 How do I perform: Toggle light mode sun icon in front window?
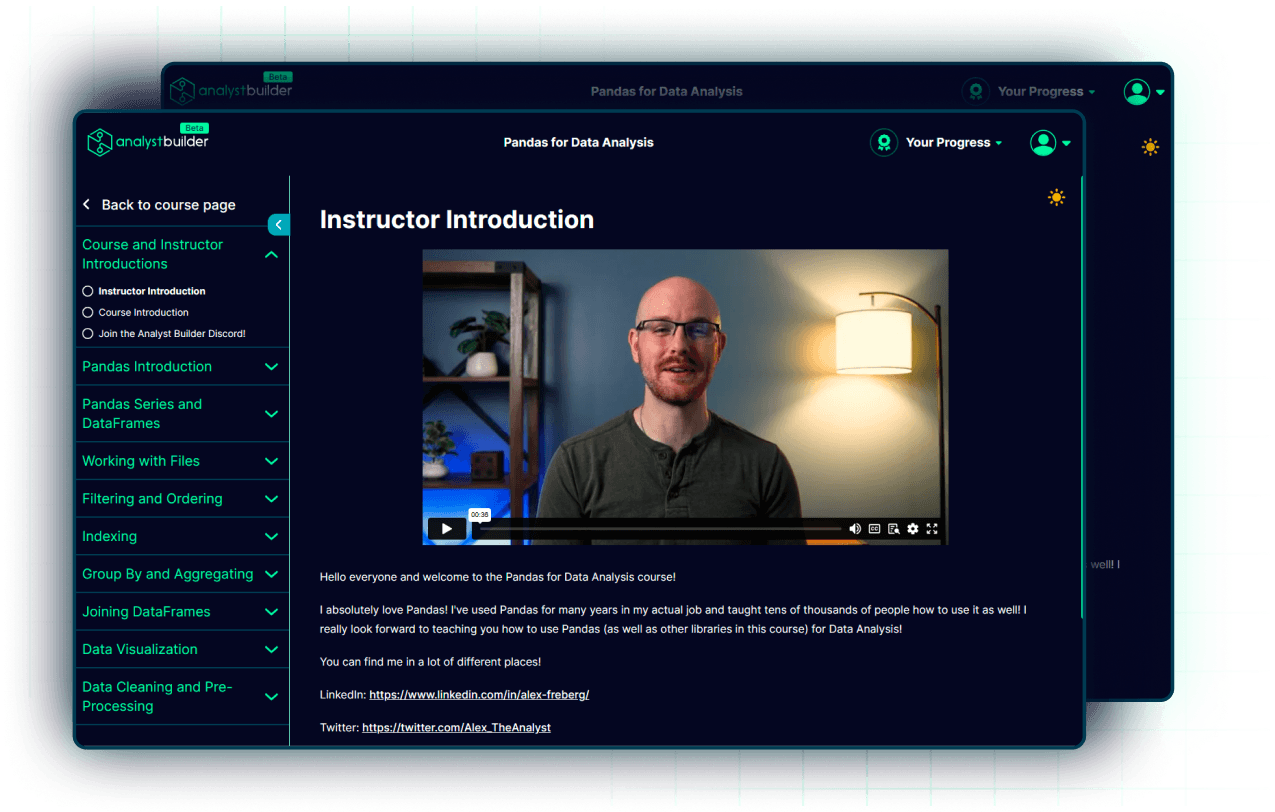tap(1056, 198)
